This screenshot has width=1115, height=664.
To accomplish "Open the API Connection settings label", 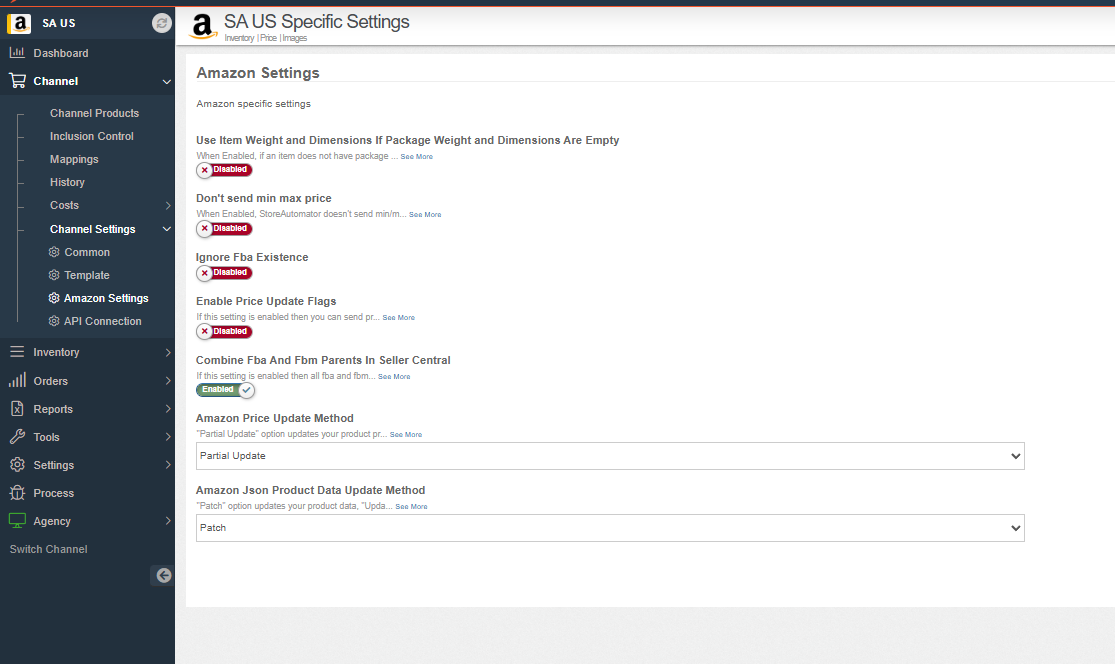I will coord(102,321).
